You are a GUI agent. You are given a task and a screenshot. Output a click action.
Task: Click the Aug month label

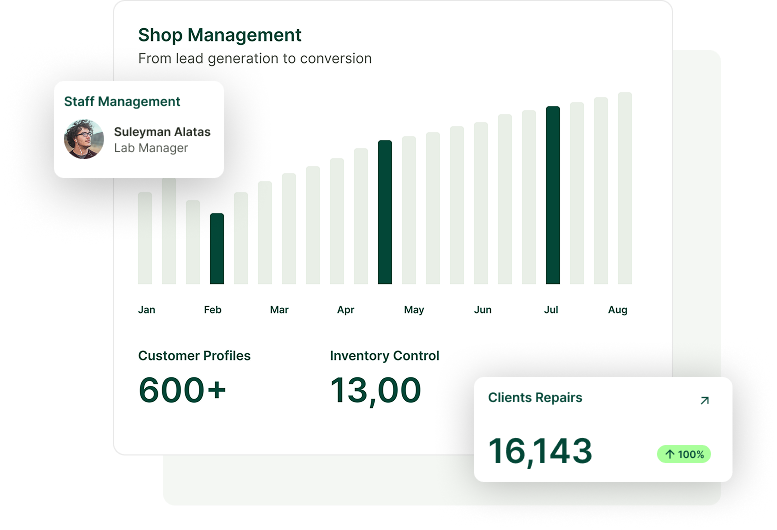(x=618, y=310)
